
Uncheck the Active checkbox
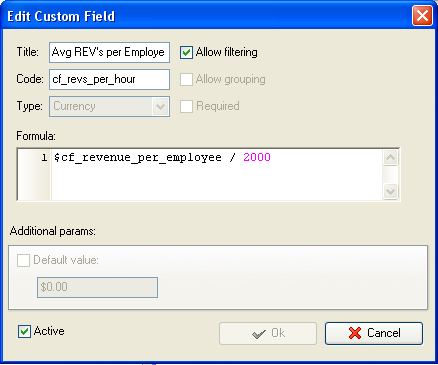[24, 331]
